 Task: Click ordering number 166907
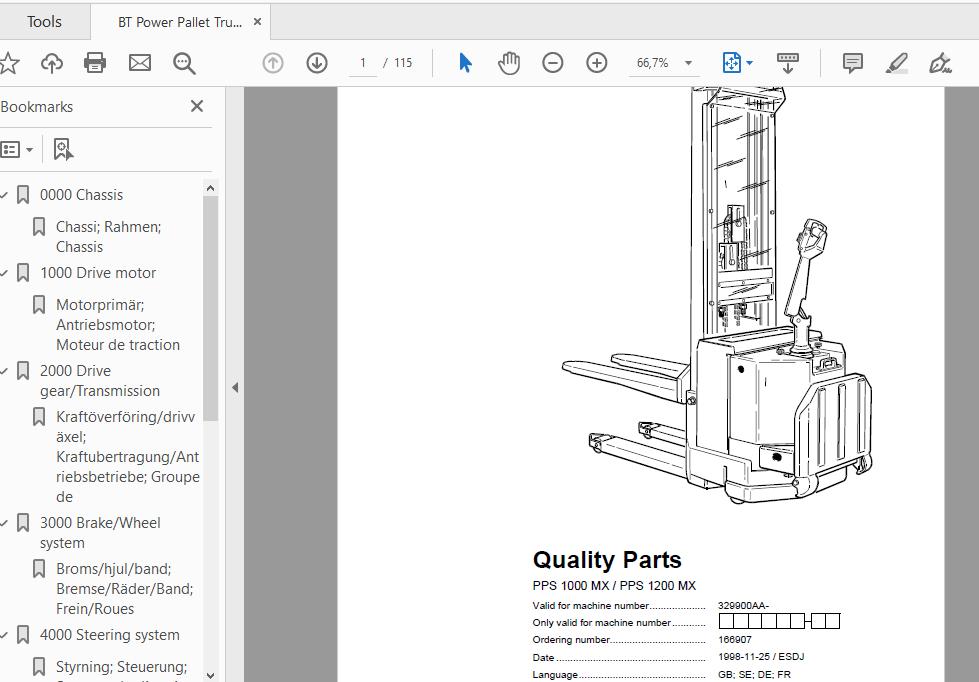(x=735, y=640)
